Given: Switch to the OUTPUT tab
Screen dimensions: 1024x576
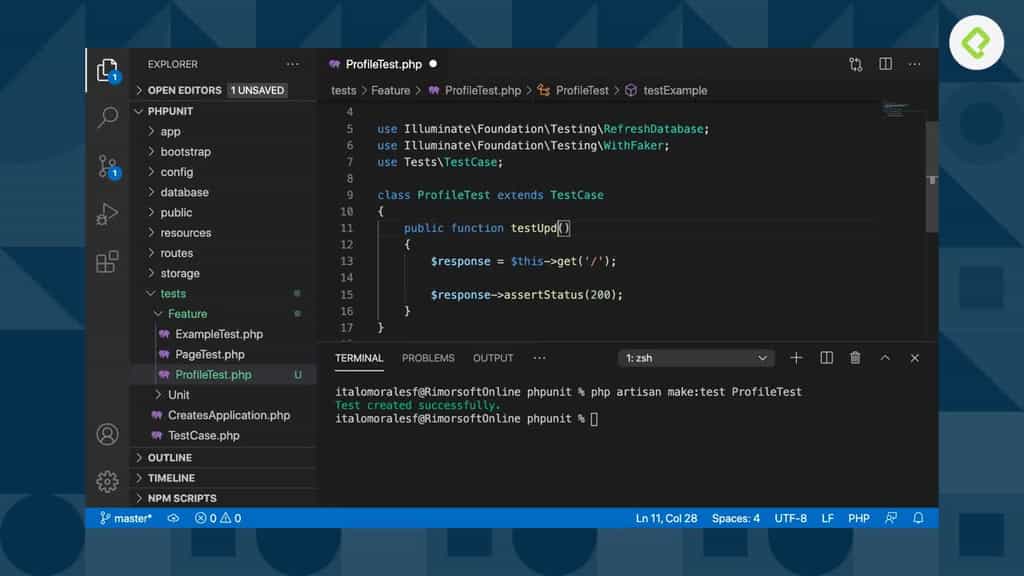Looking at the screenshot, I should coord(492,357).
